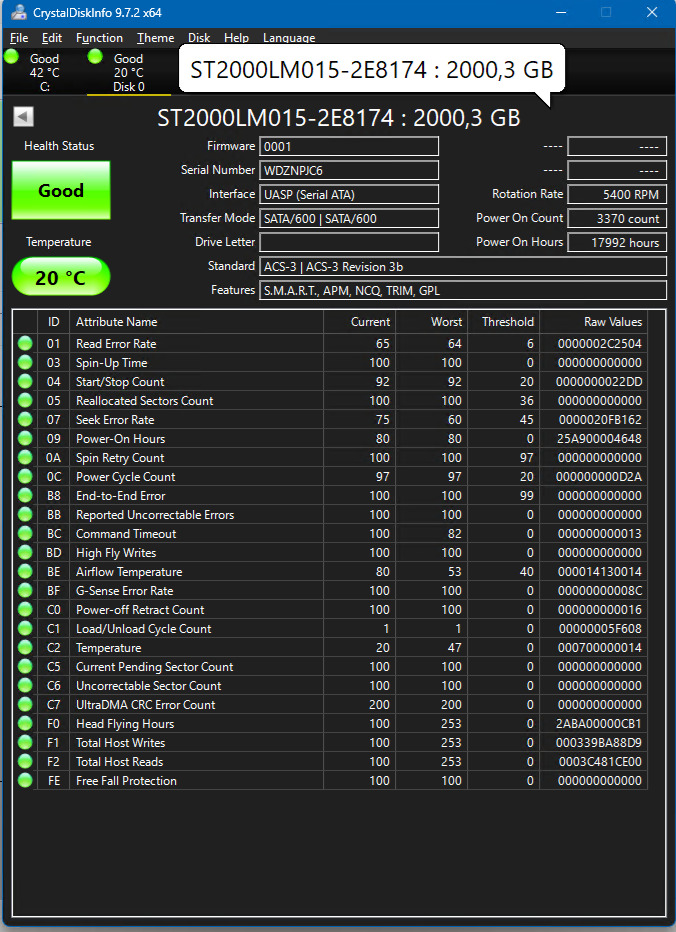Click the Current column header
This screenshot has width=676, height=932.
[360, 322]
